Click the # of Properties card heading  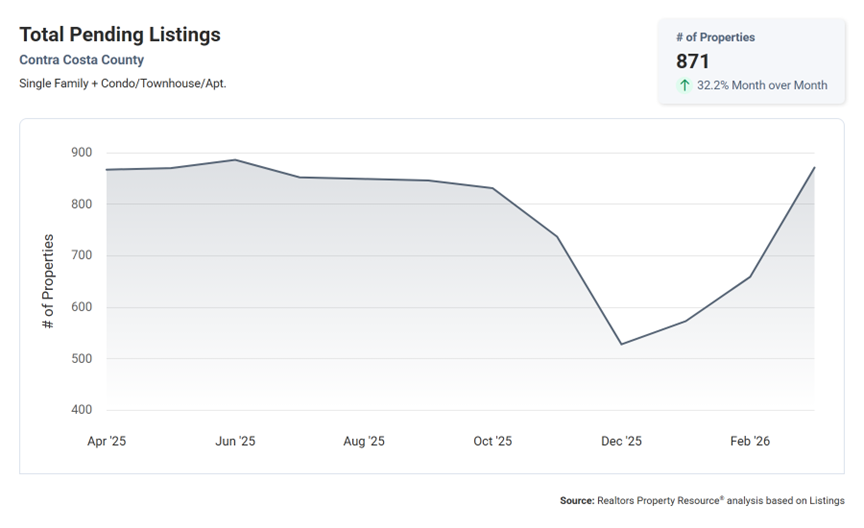point(715,37)
